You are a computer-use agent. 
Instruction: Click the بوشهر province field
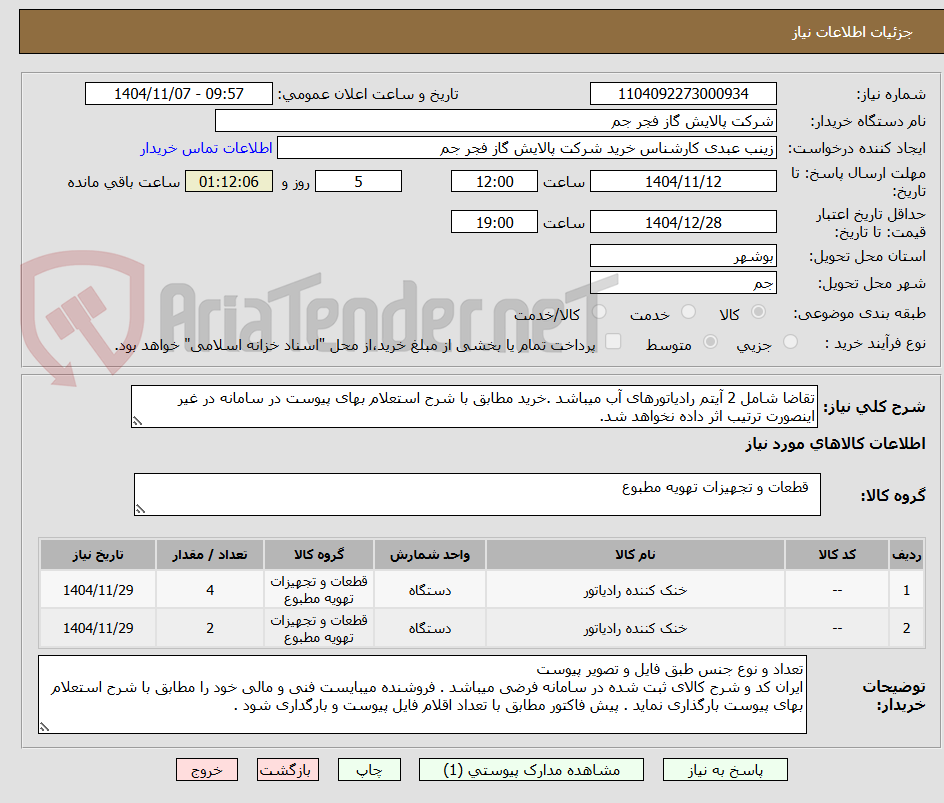(x=683, y=255)
